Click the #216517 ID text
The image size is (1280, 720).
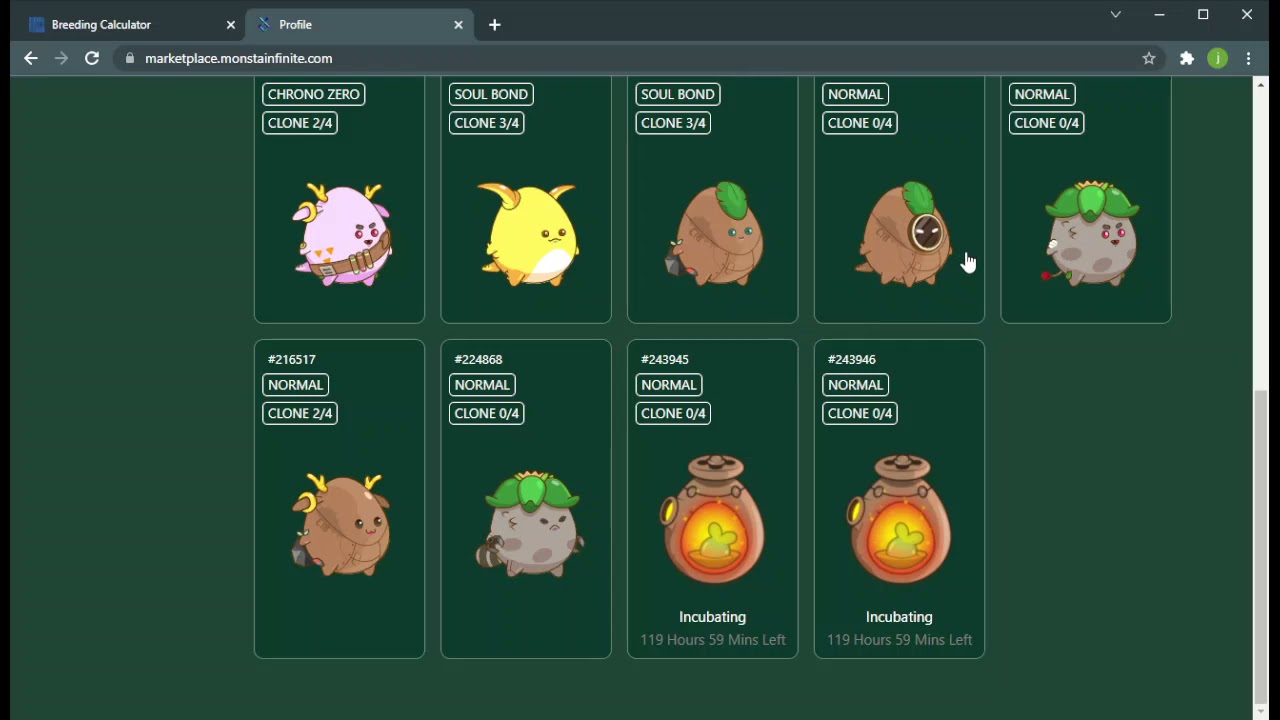pyautogui.click(x=292, y=359)
